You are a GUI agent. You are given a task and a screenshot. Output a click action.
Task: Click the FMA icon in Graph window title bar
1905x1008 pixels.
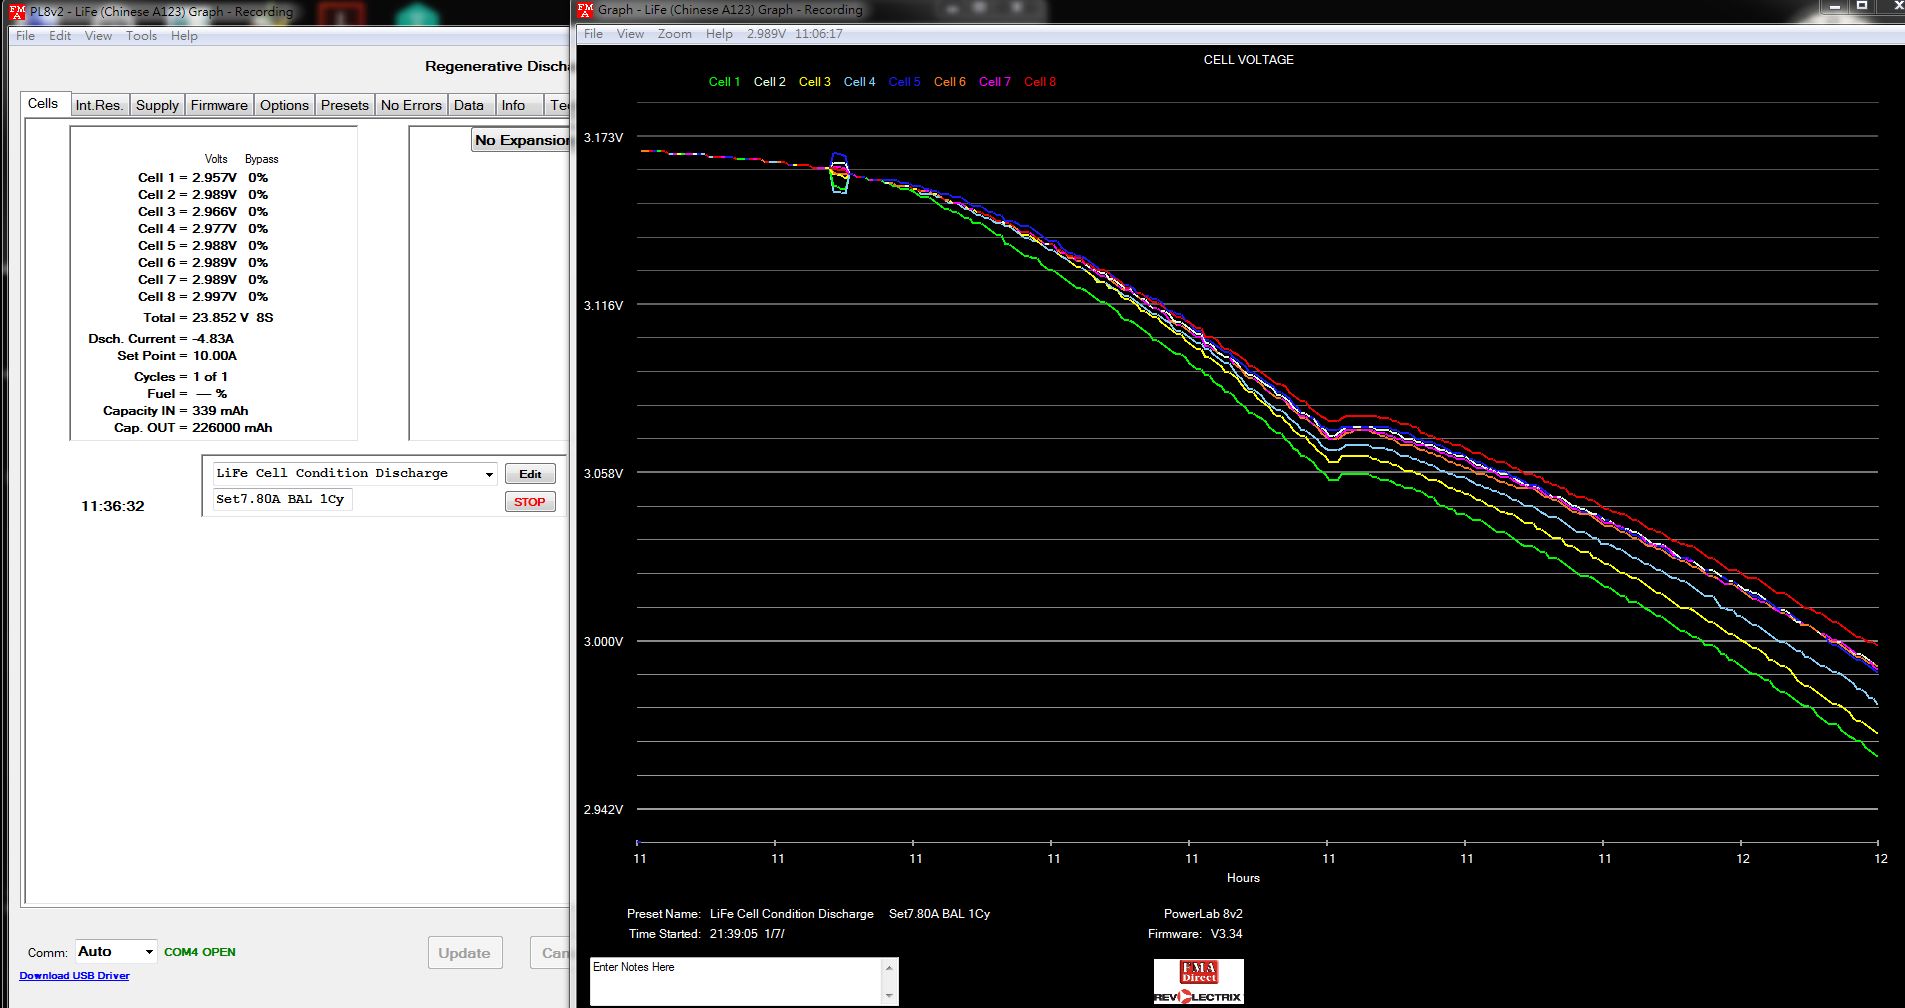click(586, 10)
